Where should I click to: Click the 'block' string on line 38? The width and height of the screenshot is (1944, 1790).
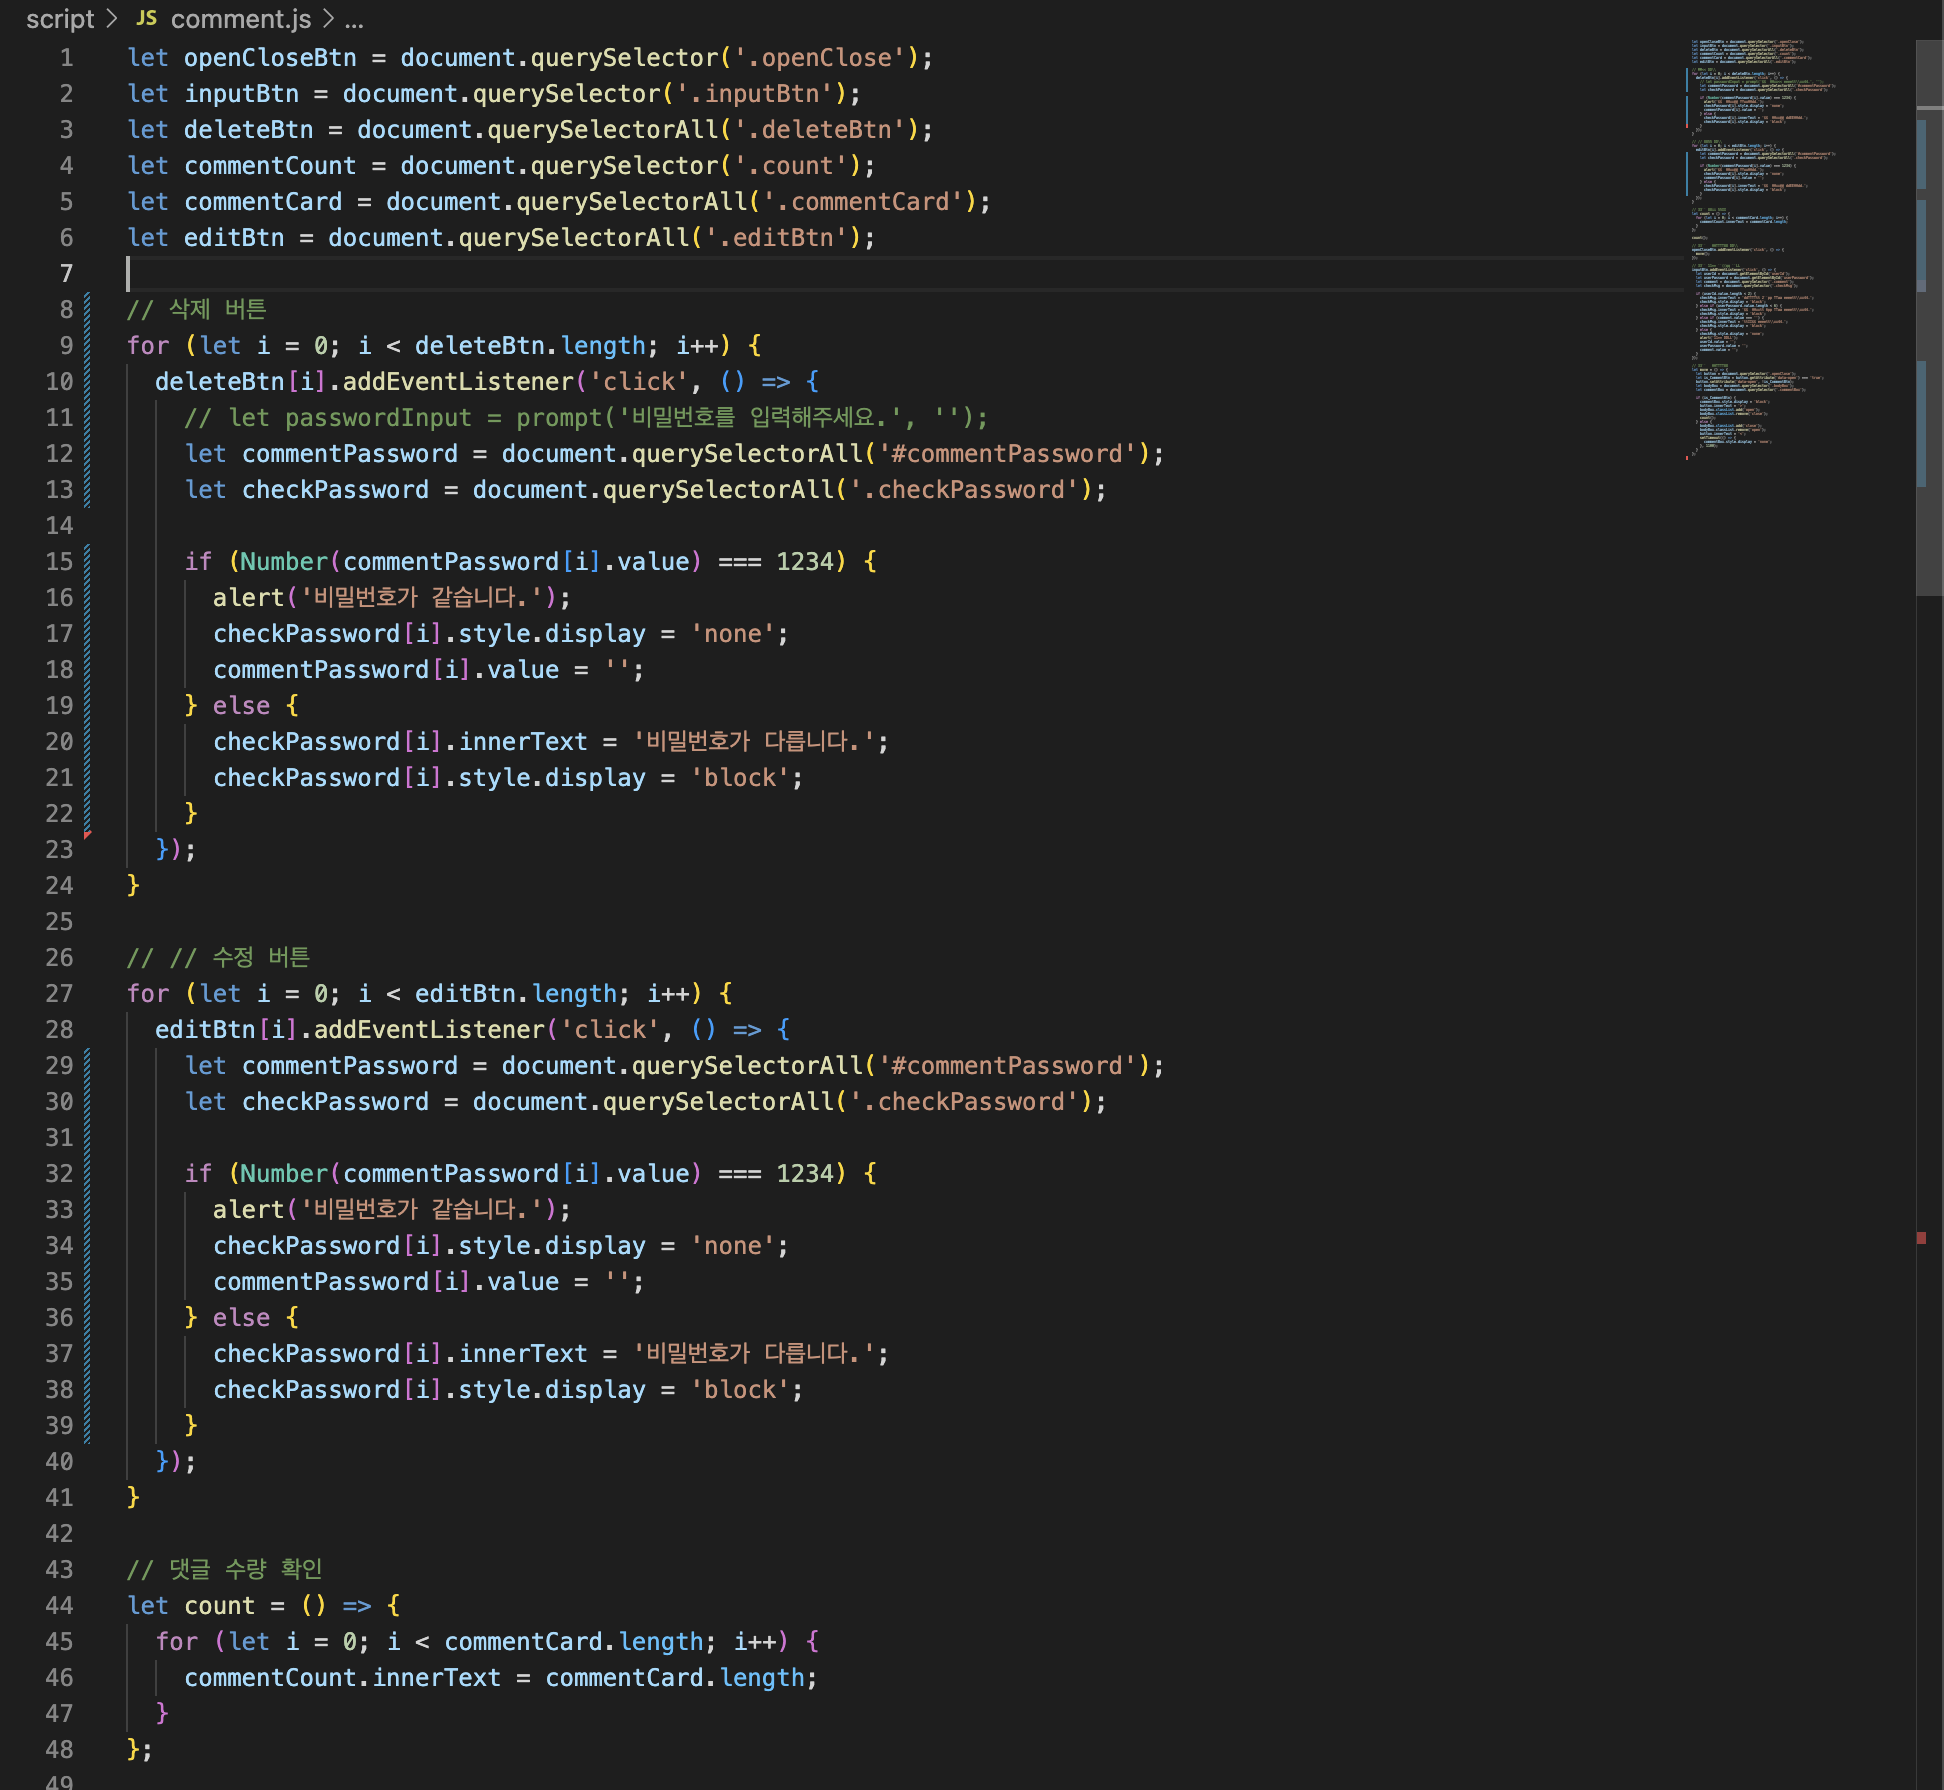click(739, 1390)
